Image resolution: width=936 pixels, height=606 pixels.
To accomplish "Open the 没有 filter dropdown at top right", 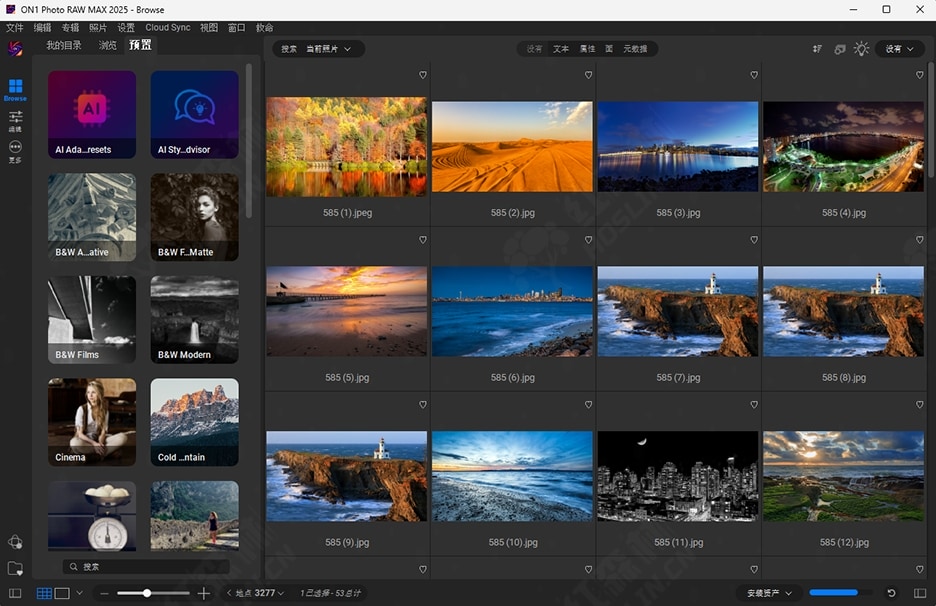I will [x=900, y=49].
